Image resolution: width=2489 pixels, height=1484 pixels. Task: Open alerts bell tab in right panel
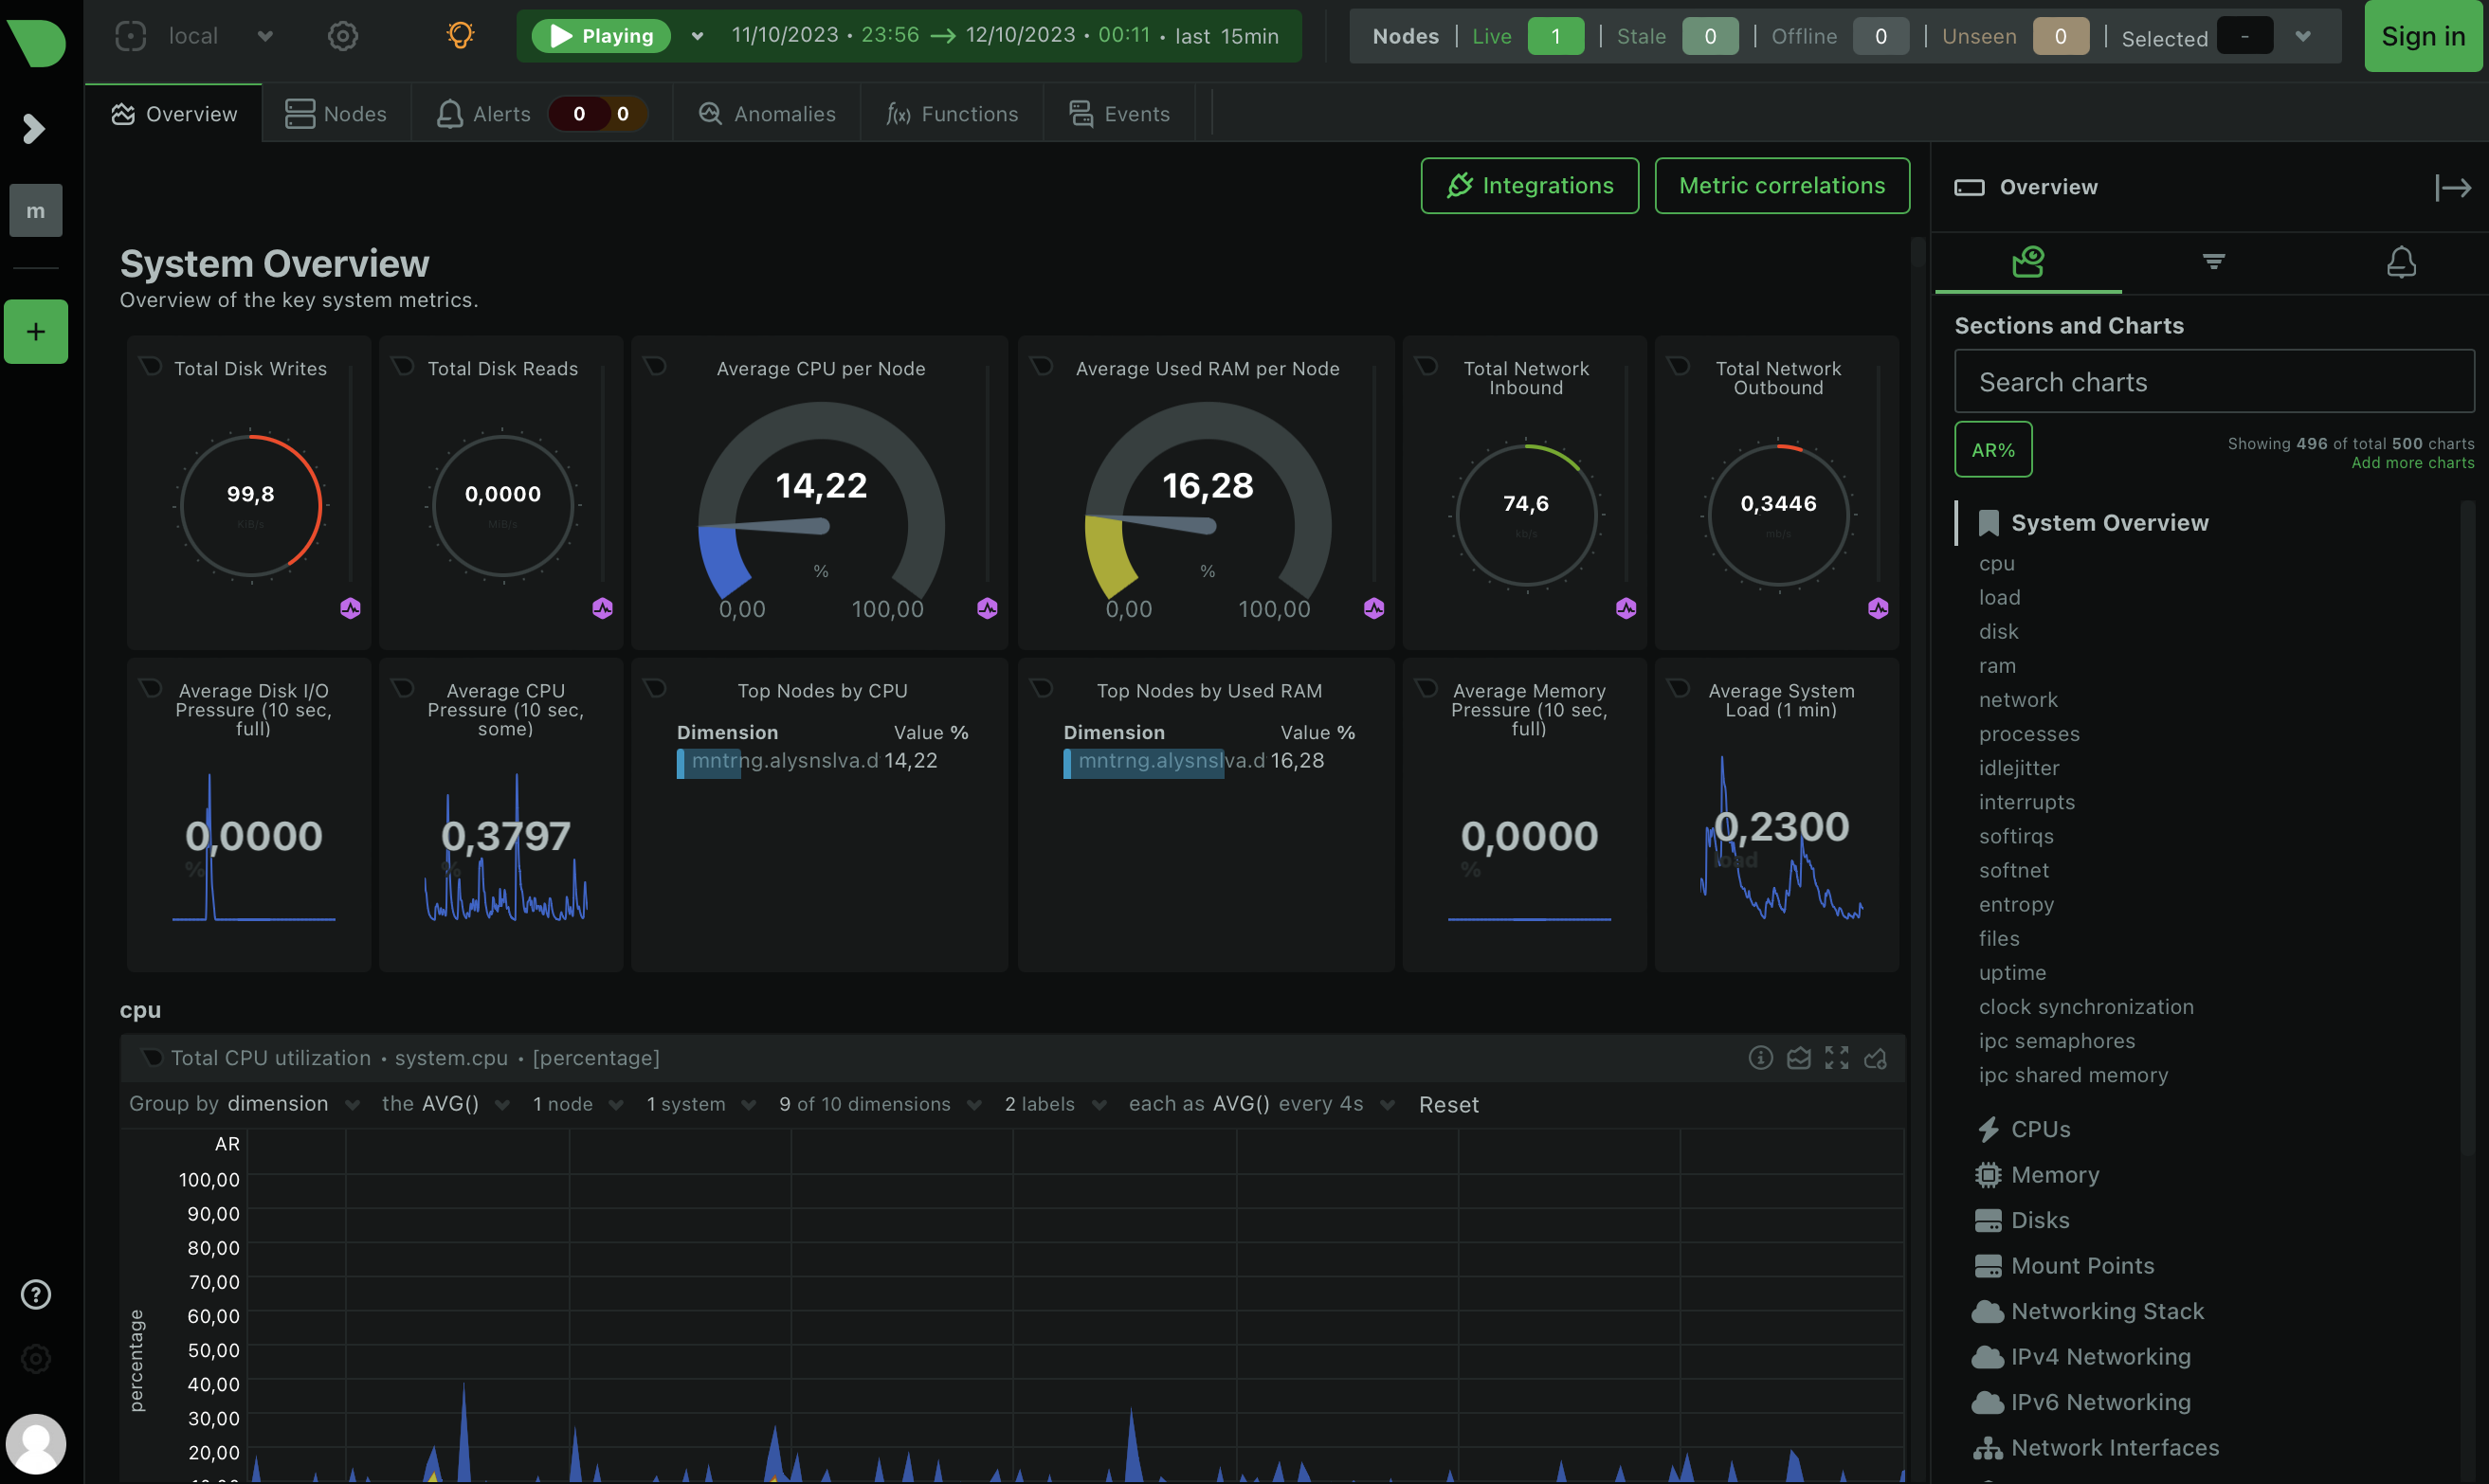click(2400, 262)
